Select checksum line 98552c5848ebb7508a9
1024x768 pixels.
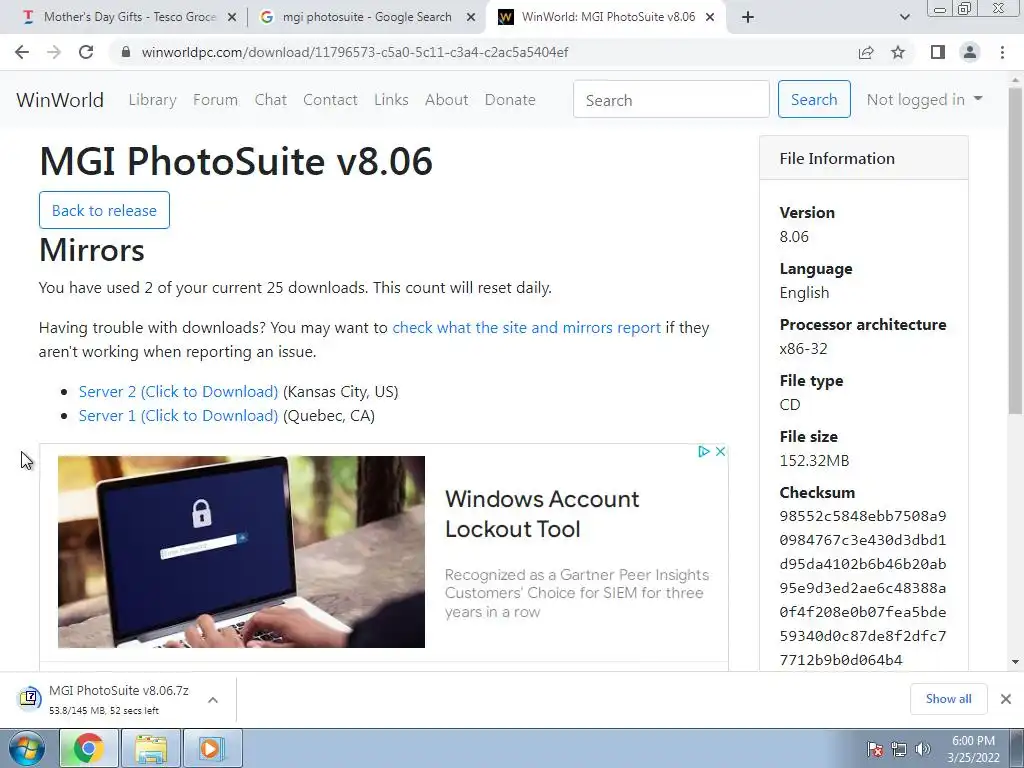click(863, 516)
